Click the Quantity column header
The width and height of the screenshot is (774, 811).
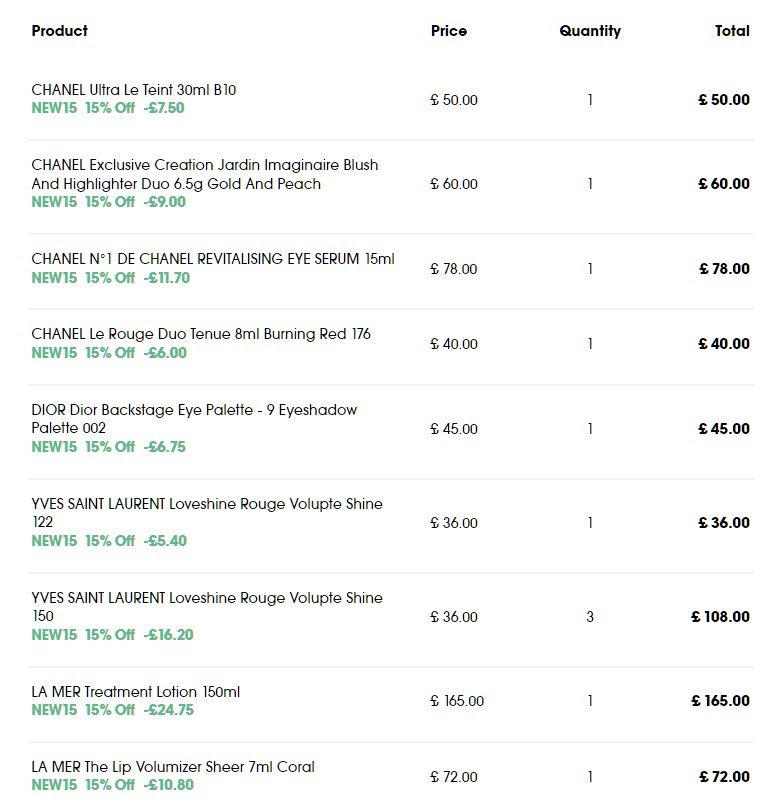pos(590,31)
